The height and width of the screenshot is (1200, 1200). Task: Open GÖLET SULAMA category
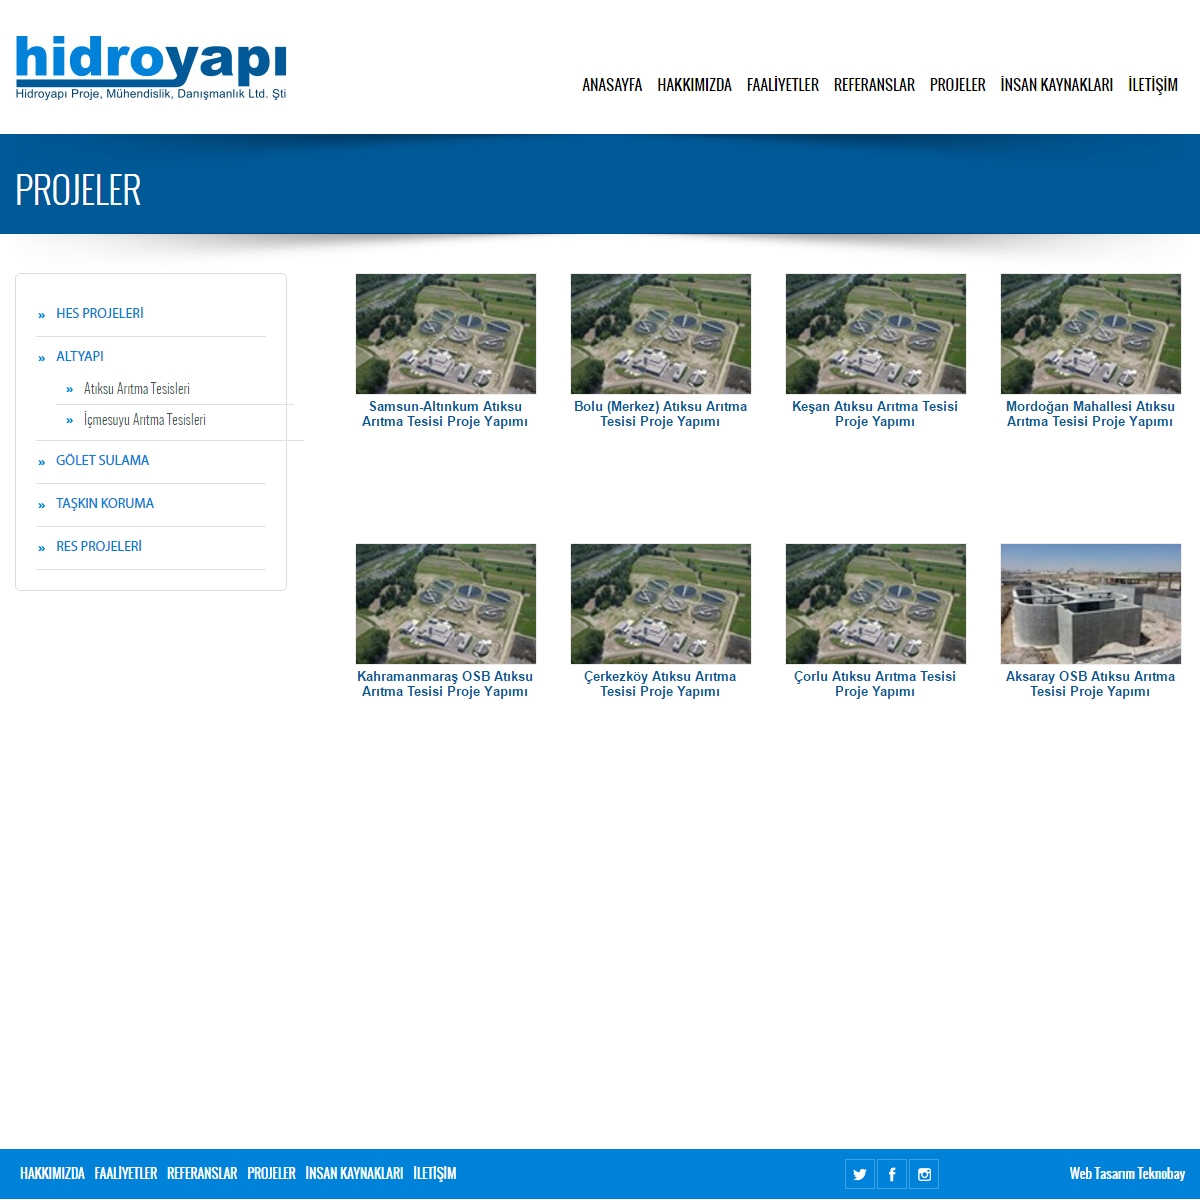[102, 460]
